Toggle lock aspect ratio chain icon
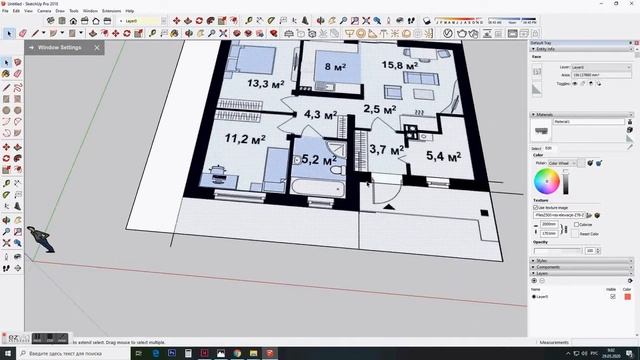This screenshot has width=640, height=360. click(565, 229)
